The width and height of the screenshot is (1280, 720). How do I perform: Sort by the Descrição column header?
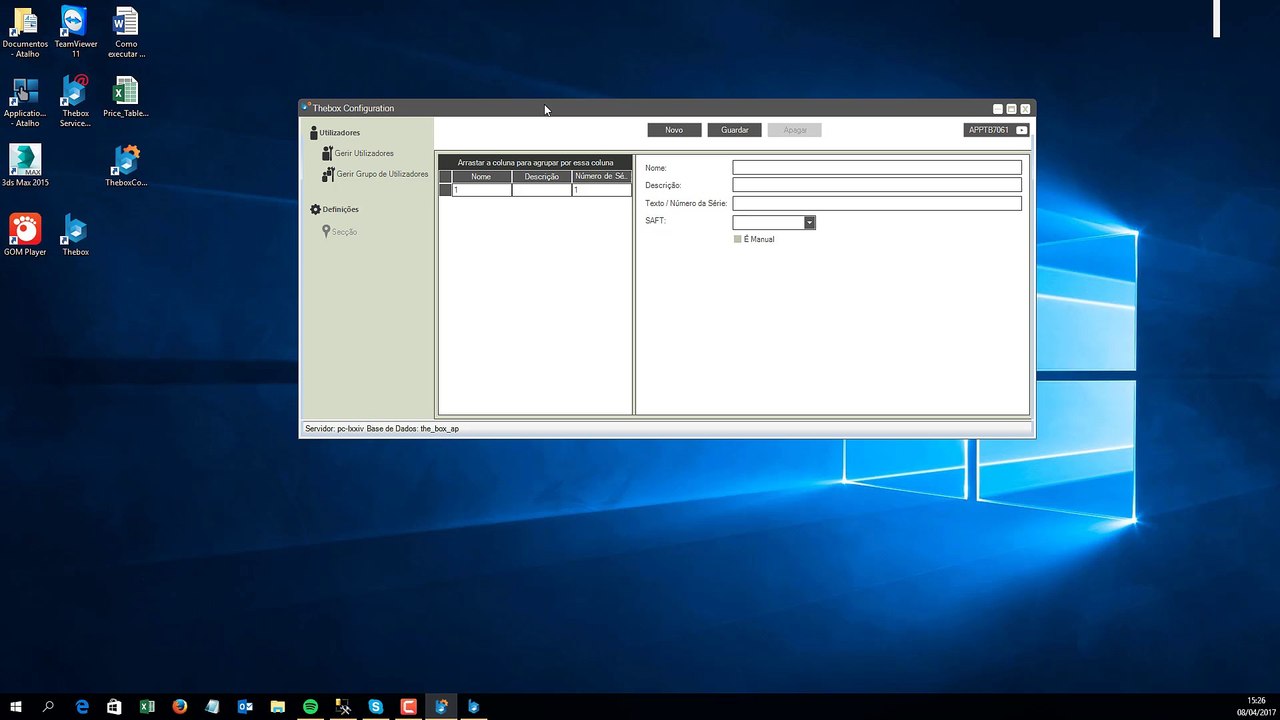tap(541, 176)
